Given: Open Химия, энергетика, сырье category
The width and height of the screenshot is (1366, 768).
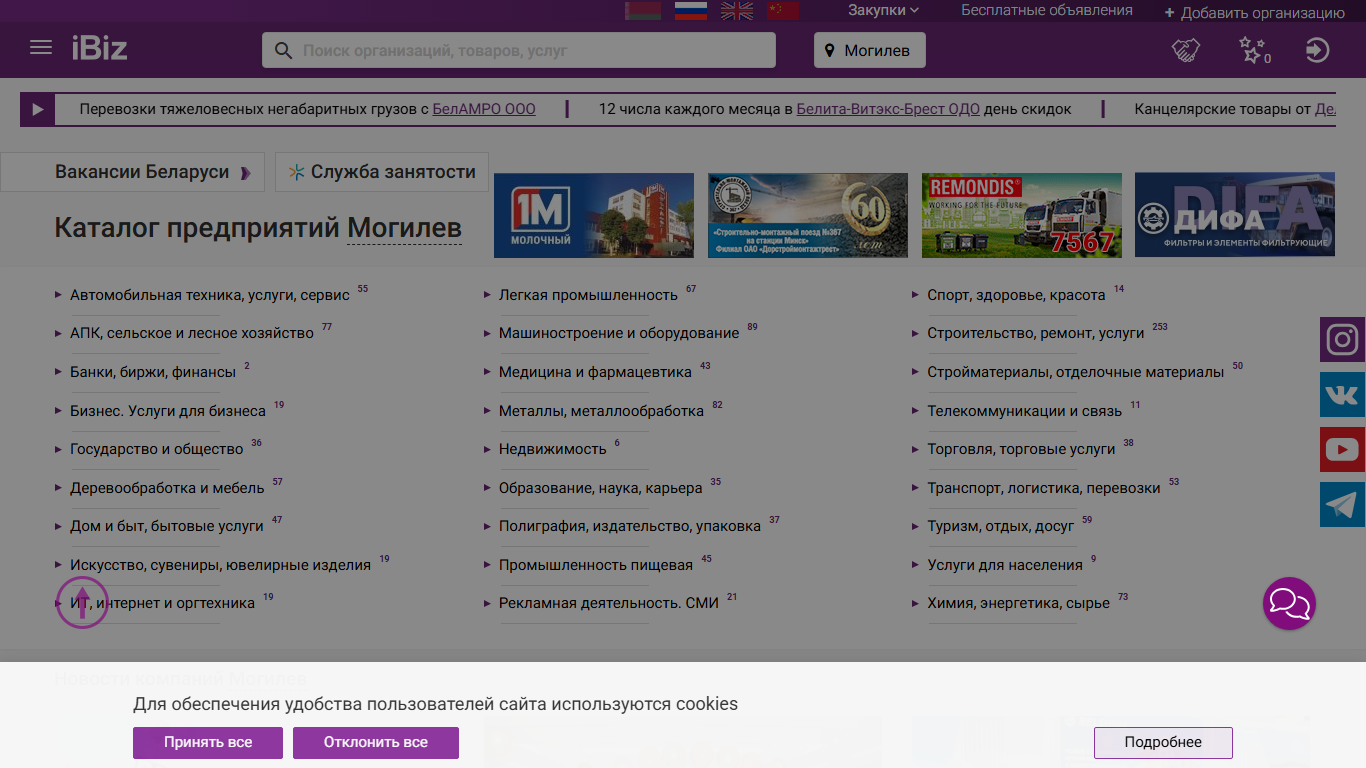Looking at the screenshot, I should click(x=1018, y=603).
